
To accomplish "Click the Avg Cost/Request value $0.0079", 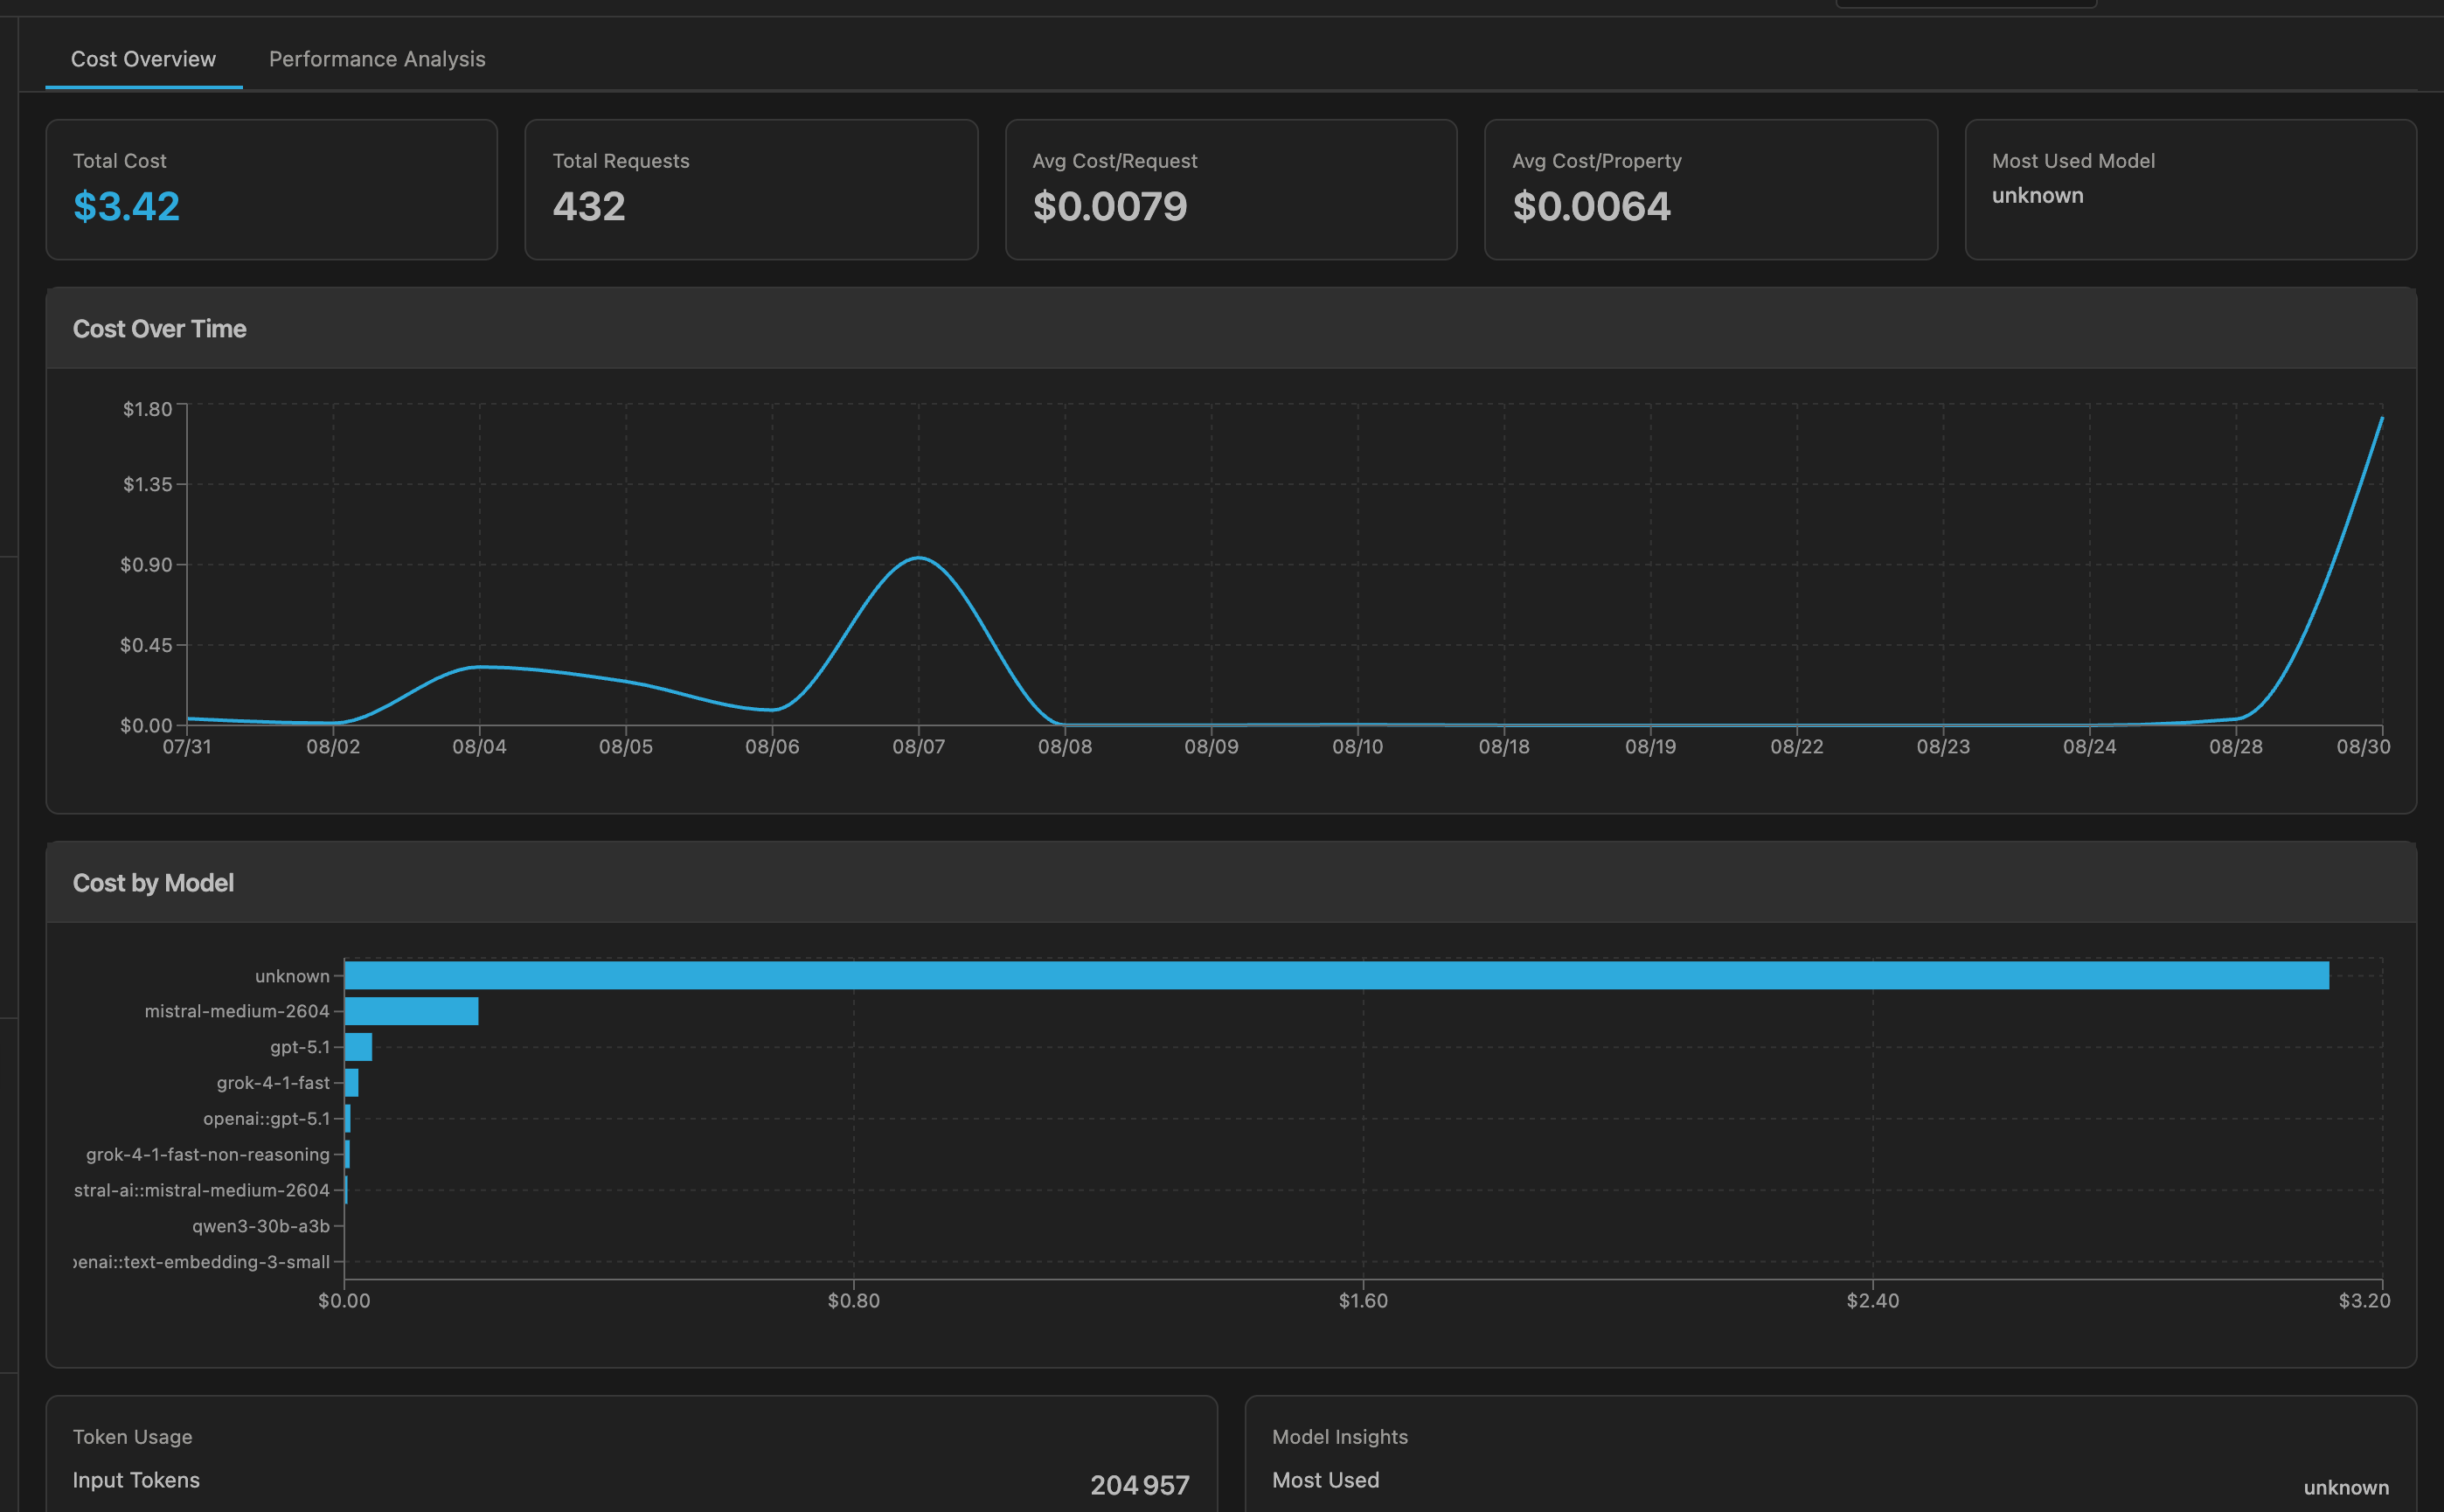I will (1110, 206).
